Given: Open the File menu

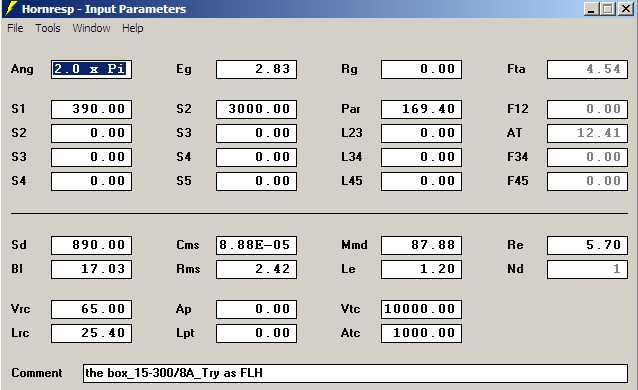Looking at the screenshot, I should [15, 28].
